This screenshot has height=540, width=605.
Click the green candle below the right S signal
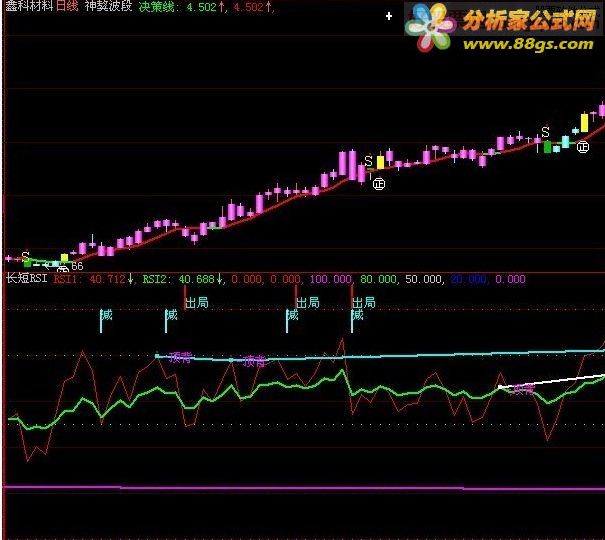[547, 147]
